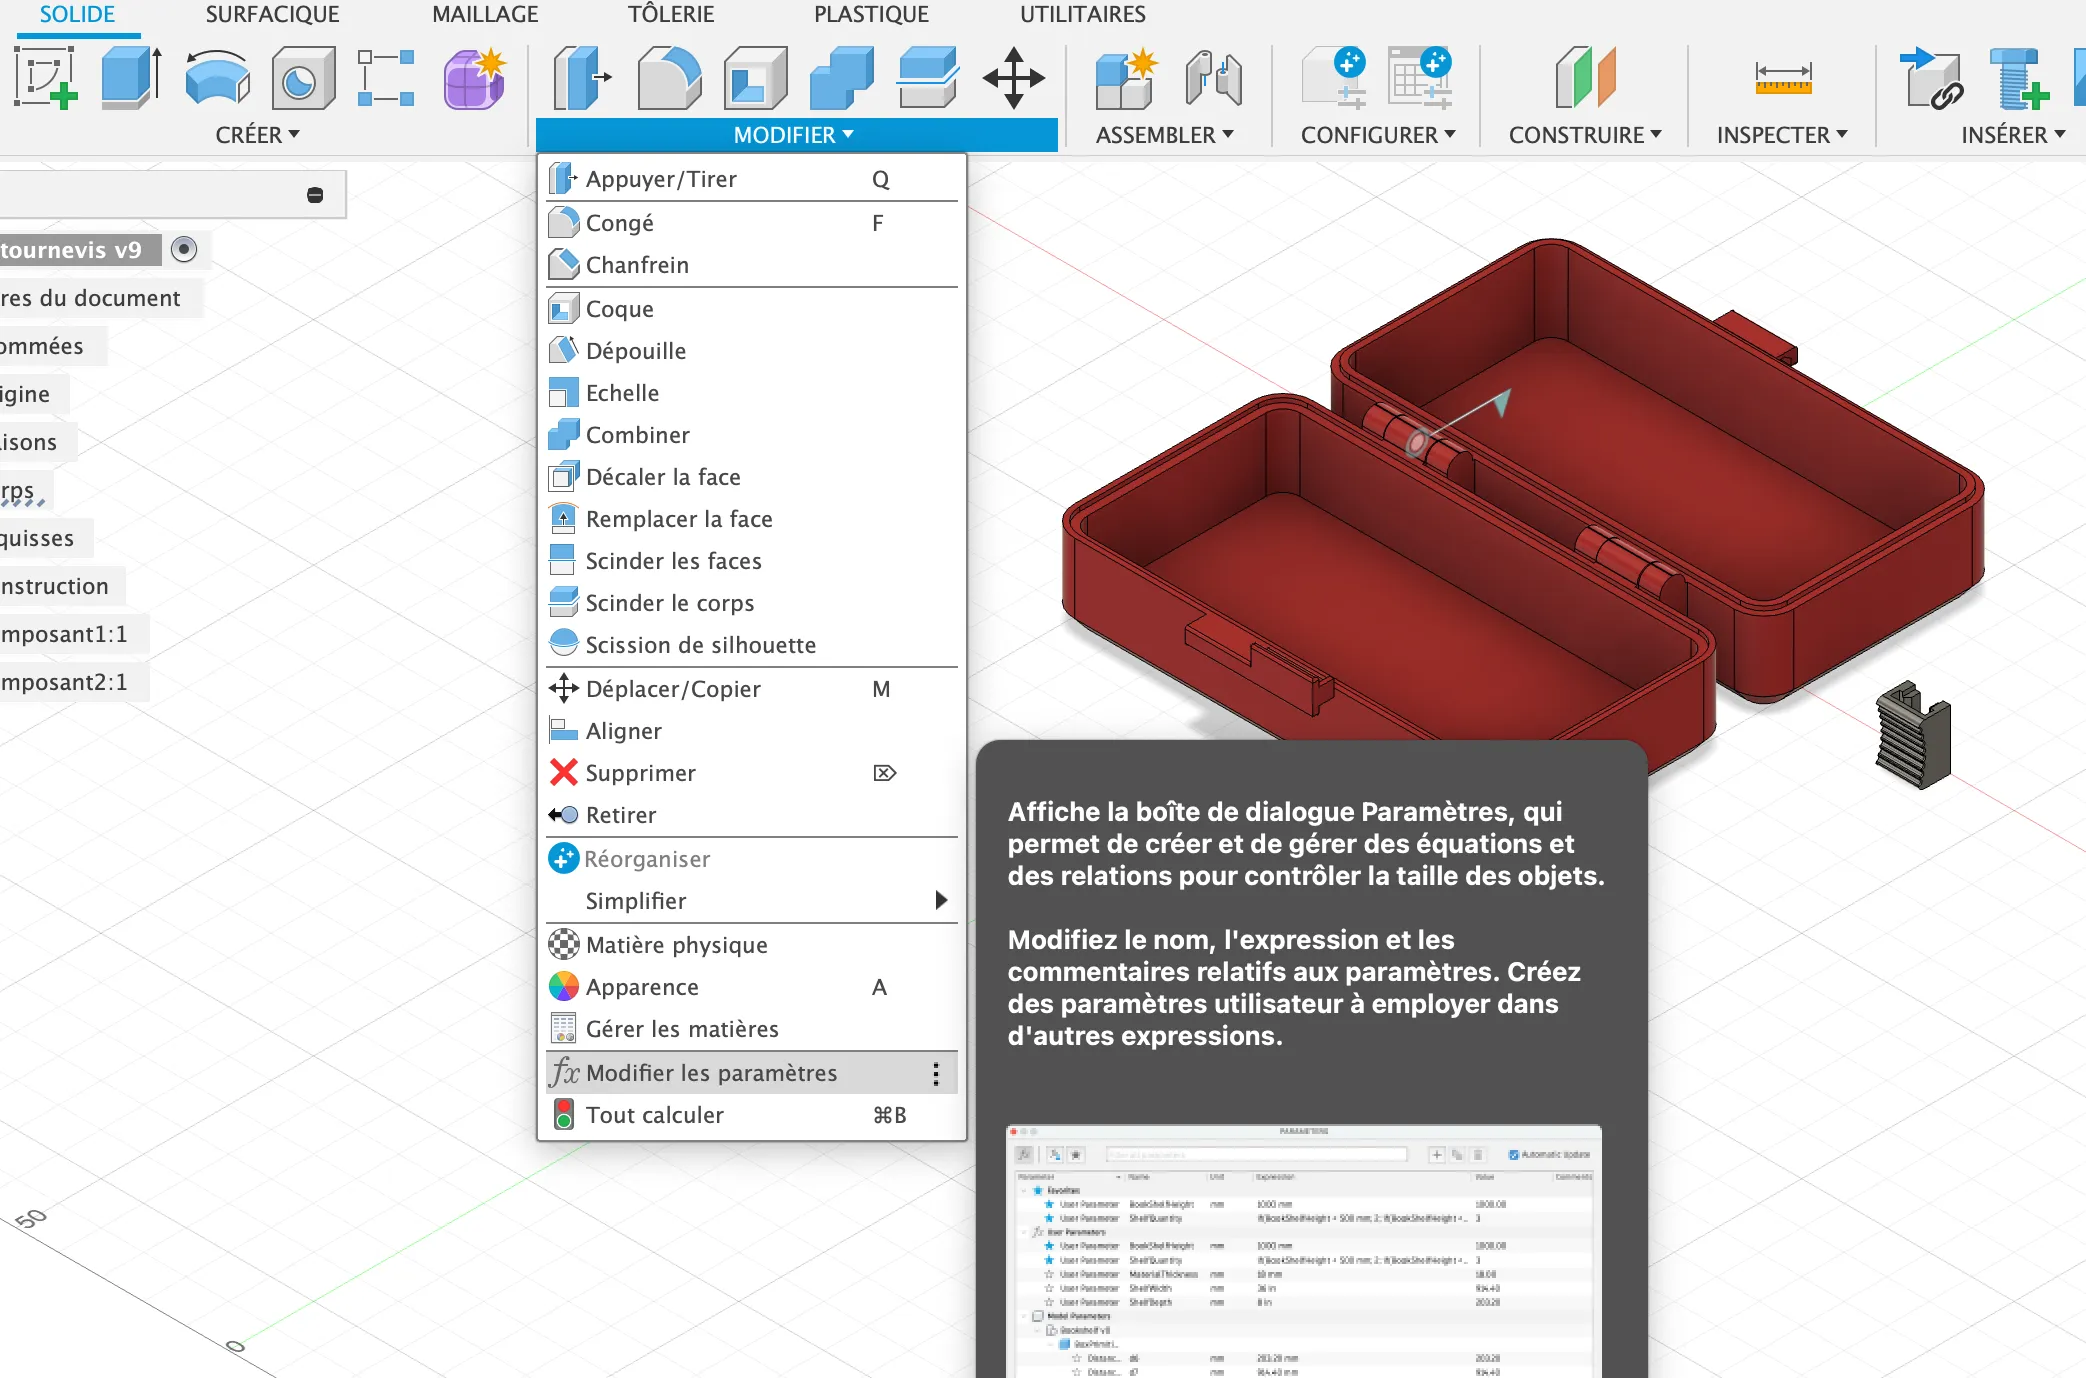Activate the Move/Copy toolbar icon
2086x1378 pixels.
pyautogui.click(x=1014, y=78)
